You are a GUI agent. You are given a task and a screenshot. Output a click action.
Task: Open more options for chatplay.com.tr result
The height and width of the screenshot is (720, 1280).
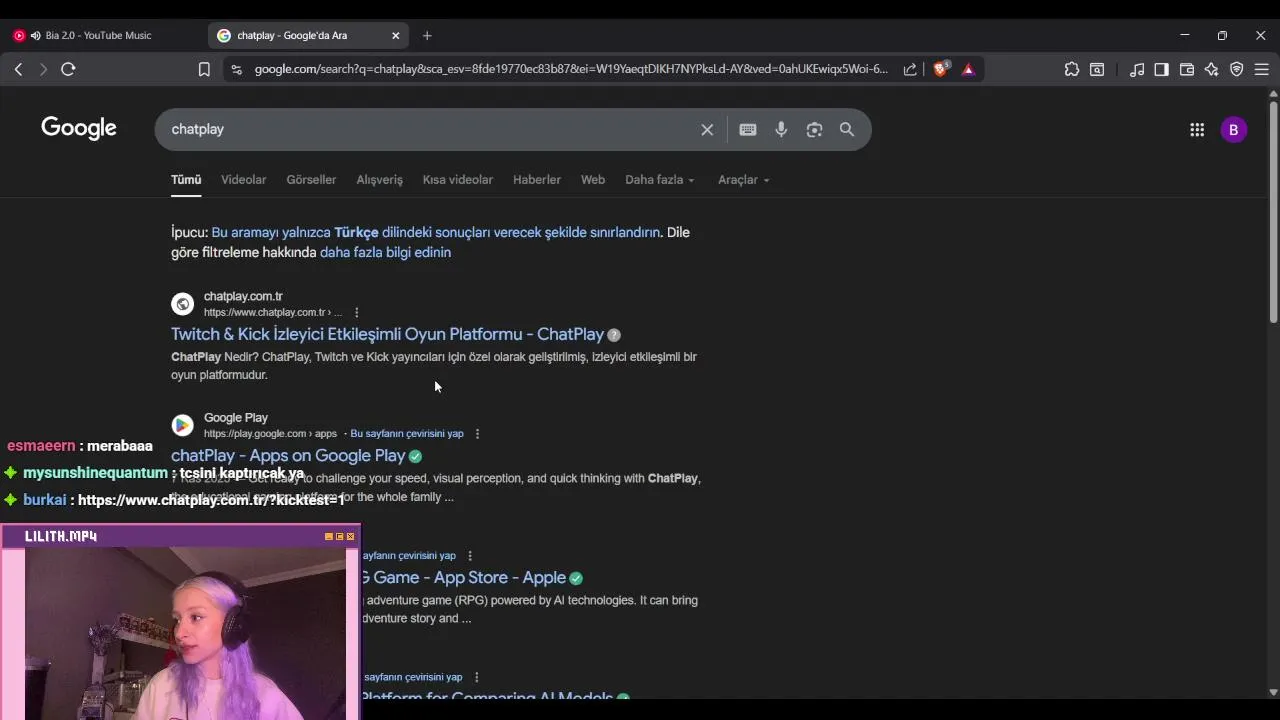click(x=356, y=312)
